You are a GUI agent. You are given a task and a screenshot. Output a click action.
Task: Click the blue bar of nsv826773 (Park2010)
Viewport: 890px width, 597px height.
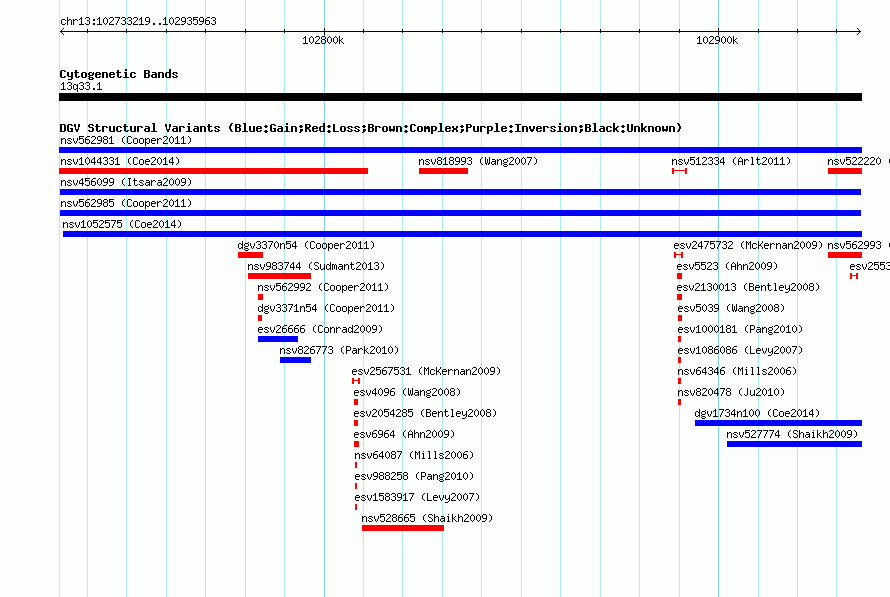tap(295, 360)
